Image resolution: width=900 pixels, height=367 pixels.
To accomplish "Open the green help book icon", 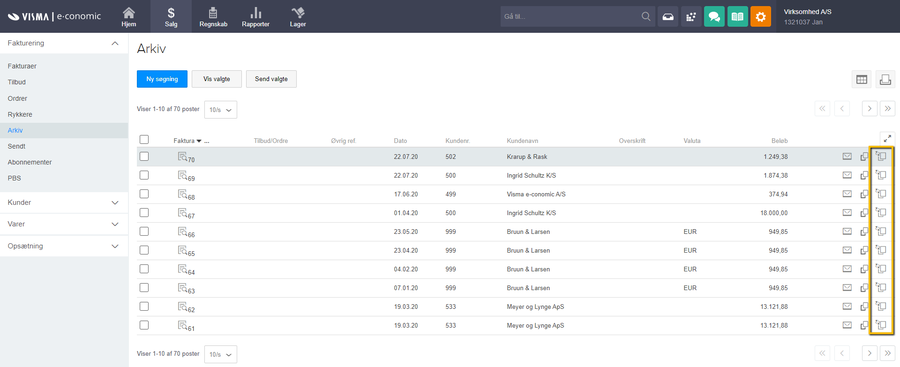I will click(738, 17).
